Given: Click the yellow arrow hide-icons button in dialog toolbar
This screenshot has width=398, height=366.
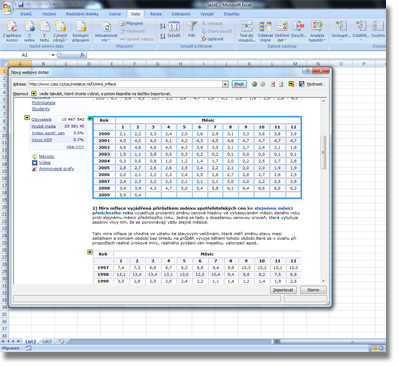Looking at the screenshot, I should pos(291,84).
